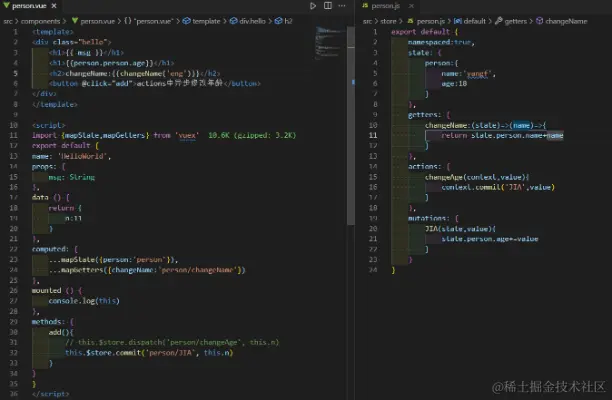The image size is (612, 400).
Task: Click 'state.person.age+=value' line
Action: pyautogui.click(x=490, y=239)
